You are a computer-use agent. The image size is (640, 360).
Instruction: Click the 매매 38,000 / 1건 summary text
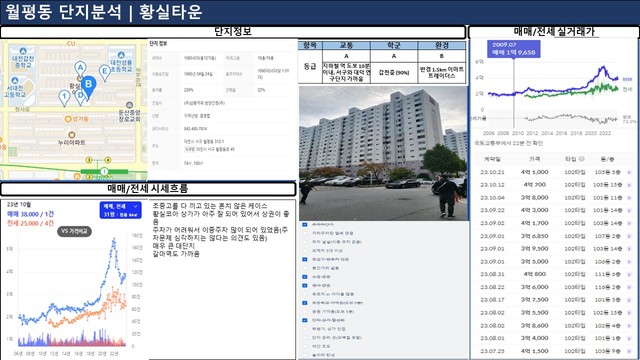(31, 214)
